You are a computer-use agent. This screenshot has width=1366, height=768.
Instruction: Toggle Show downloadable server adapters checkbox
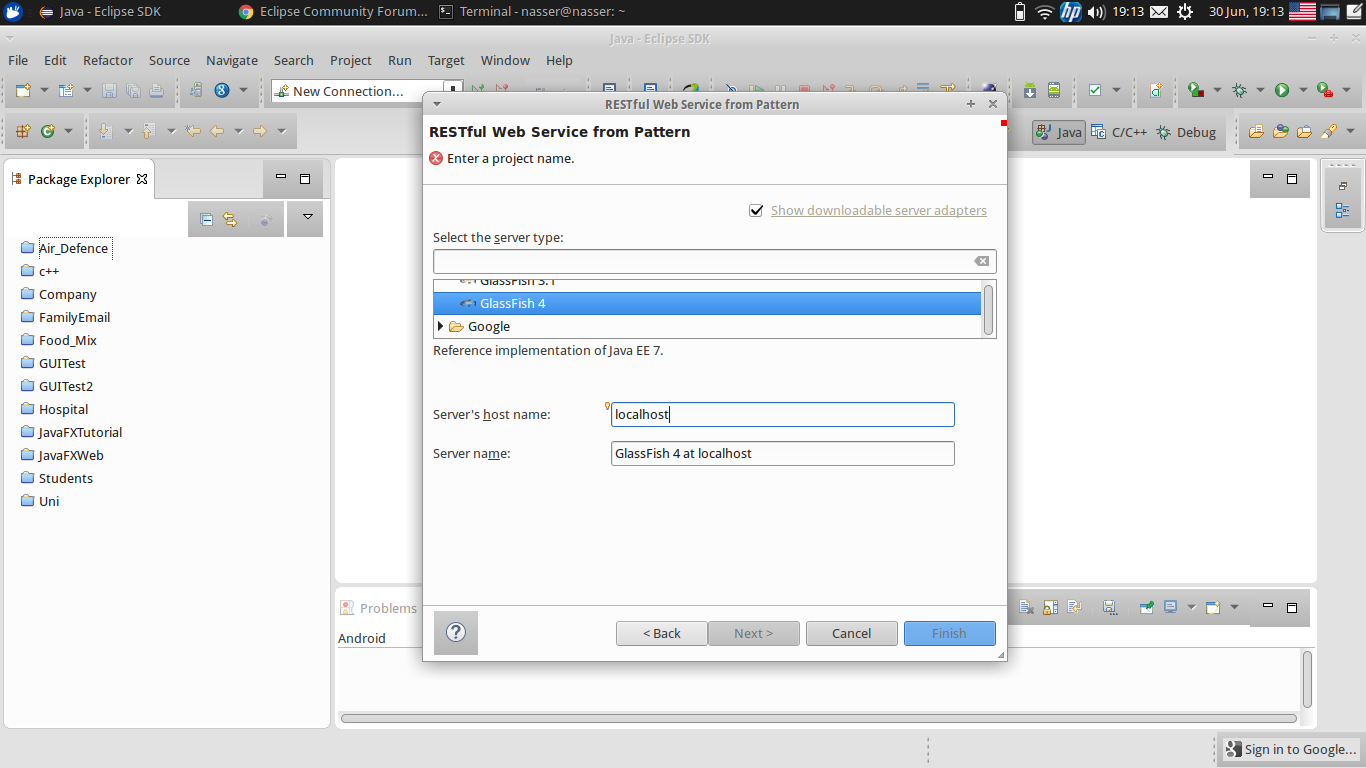(757, 211)
